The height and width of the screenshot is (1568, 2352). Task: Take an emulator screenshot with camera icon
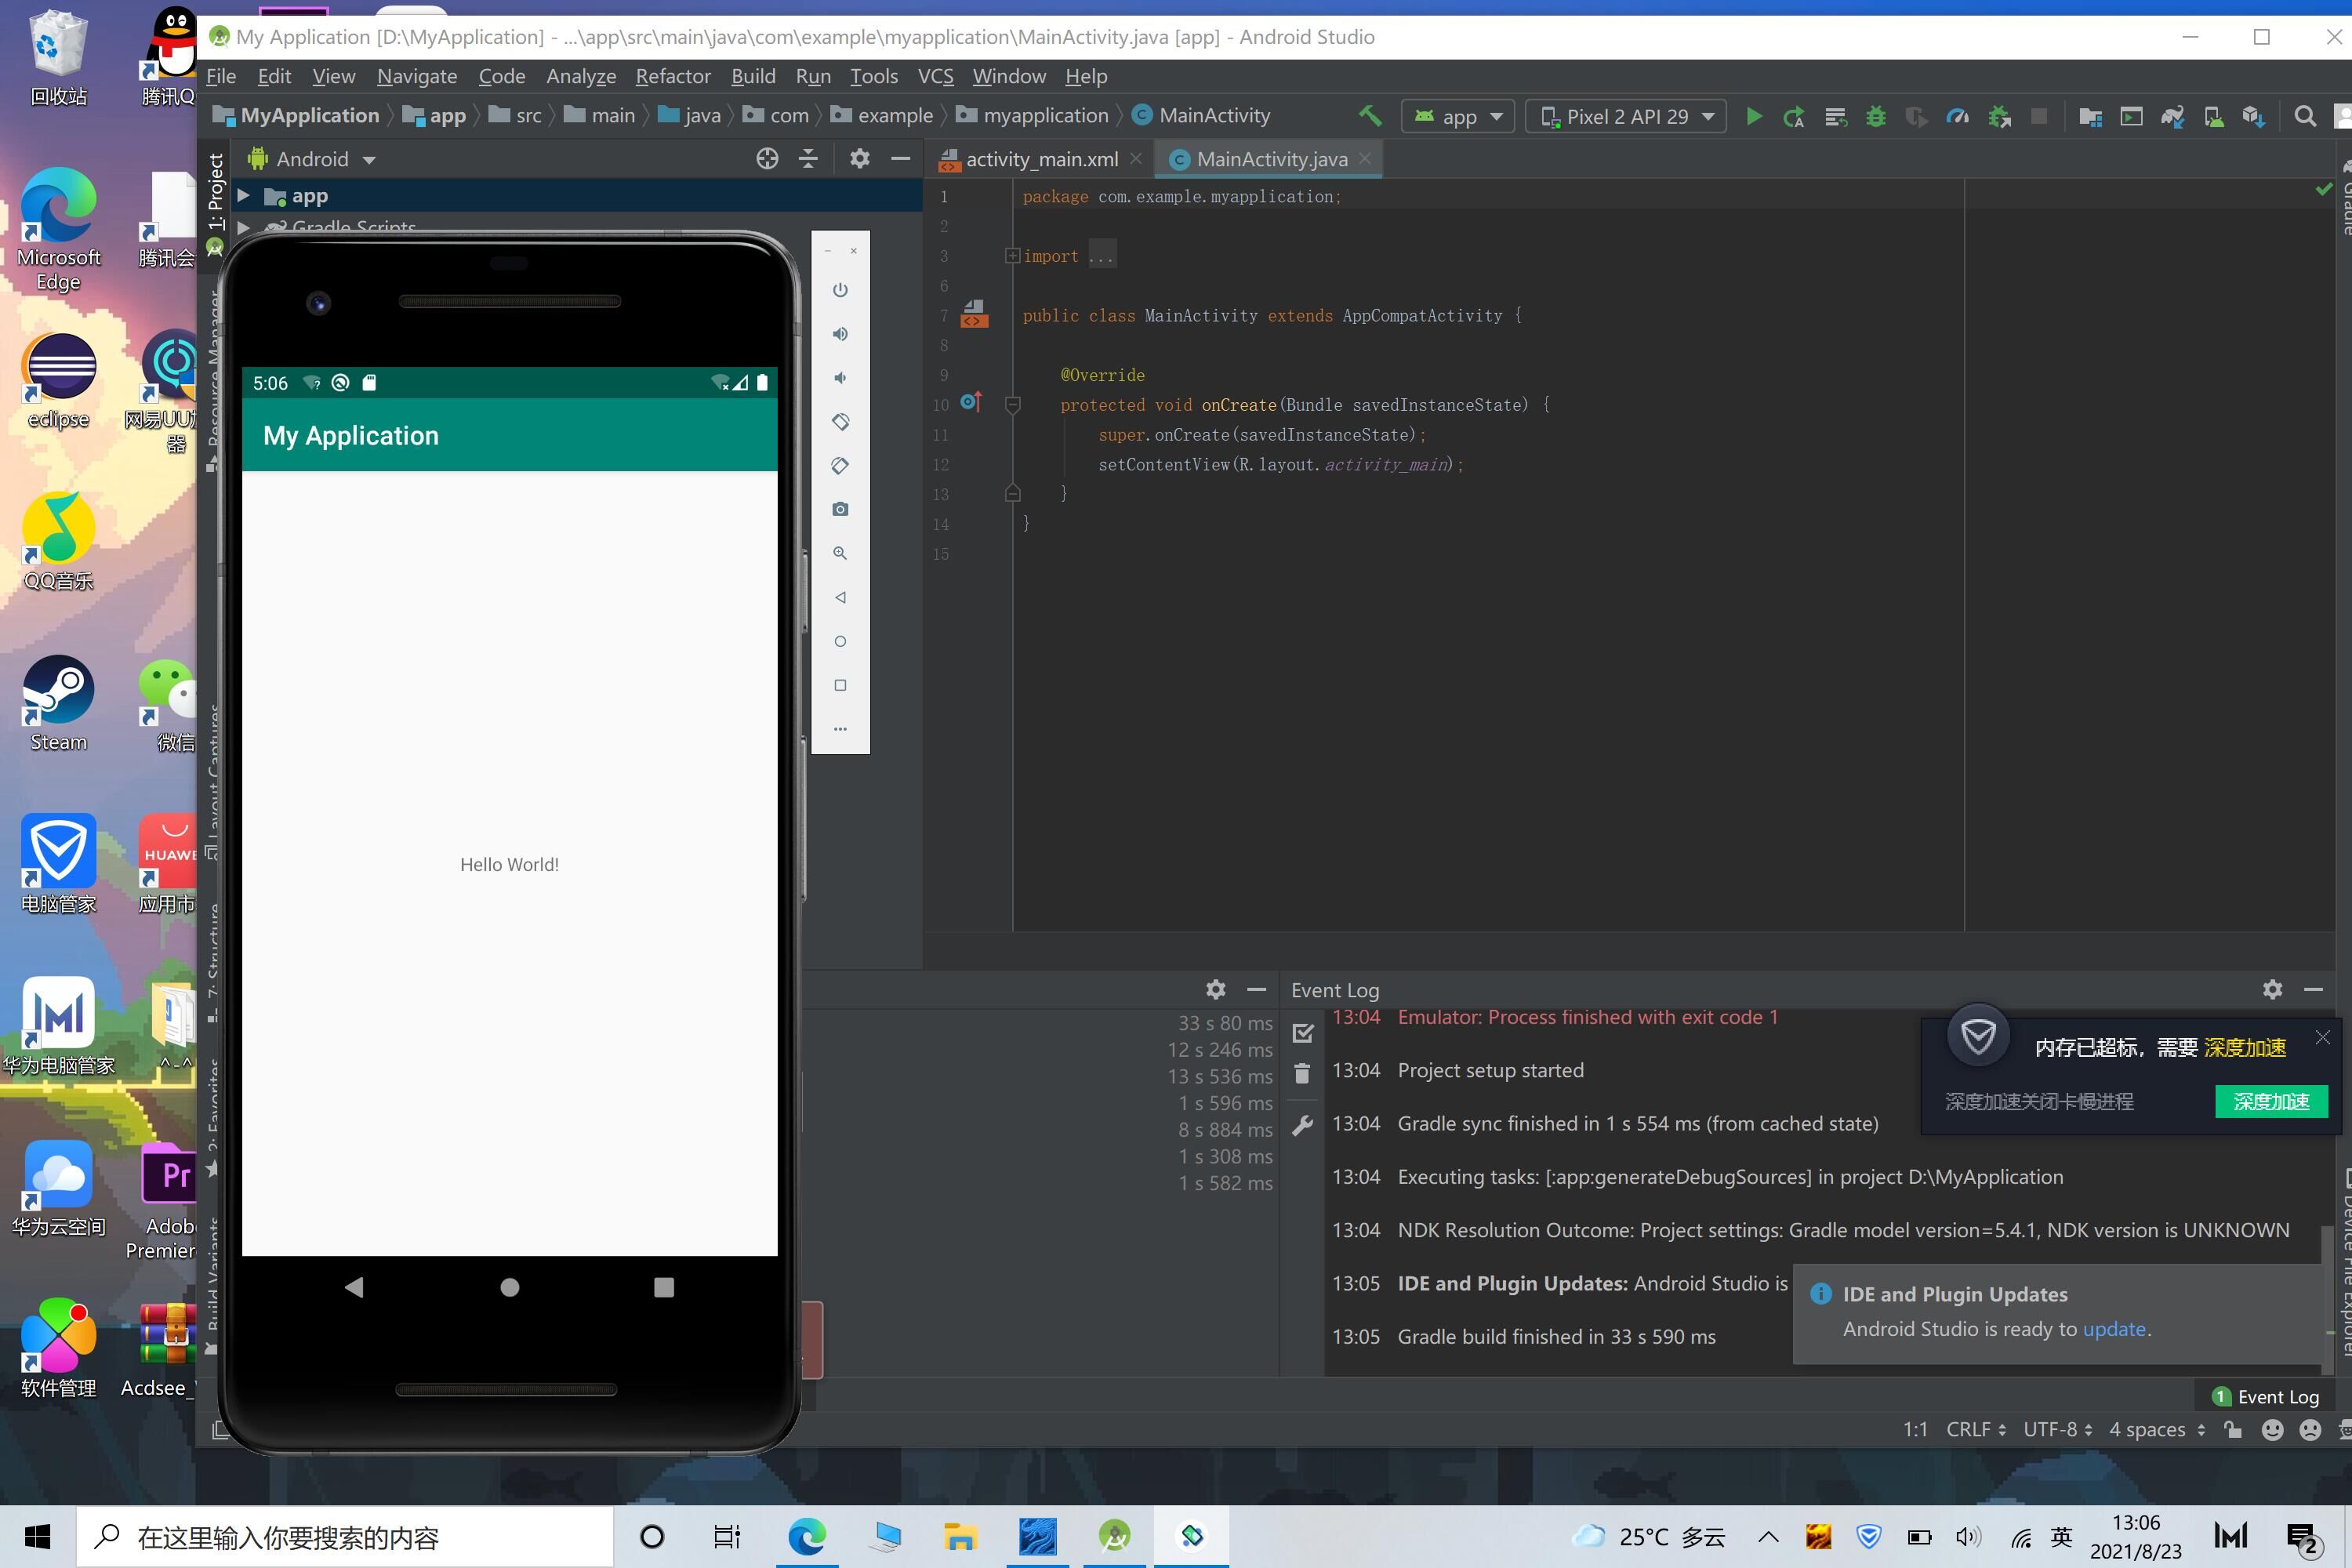pos(840,509)
